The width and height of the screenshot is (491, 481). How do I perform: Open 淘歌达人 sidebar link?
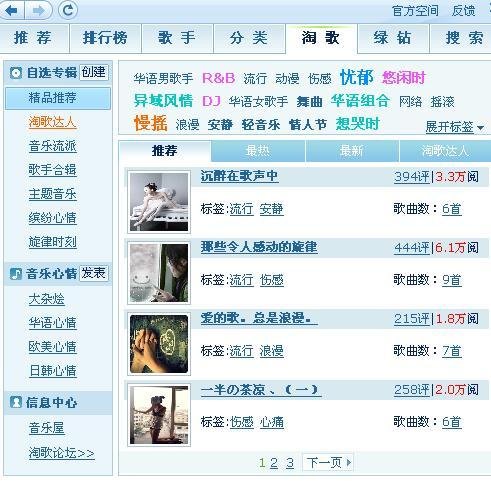click(x=52, y=122)
